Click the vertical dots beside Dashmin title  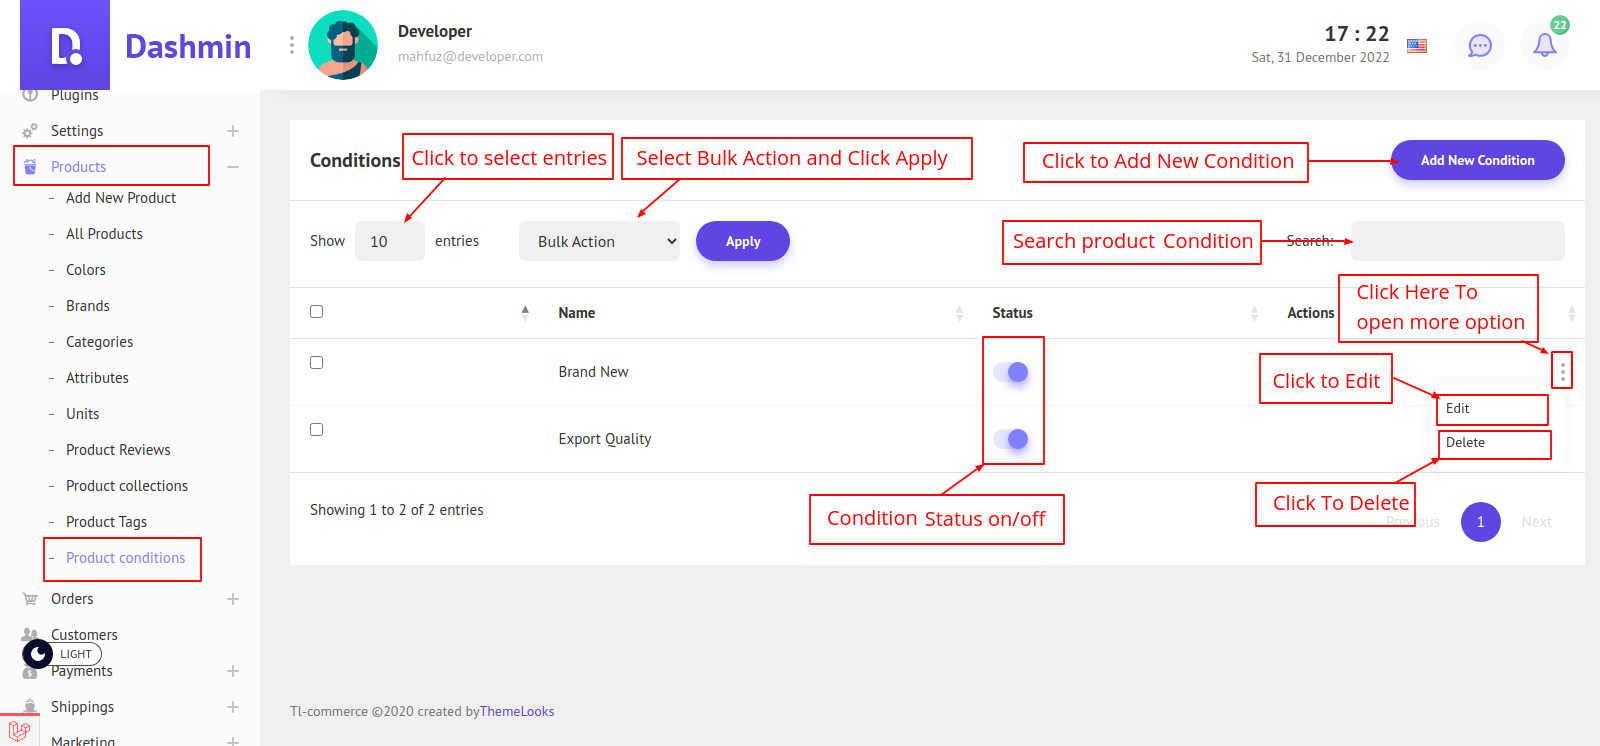[x=291, y=45]
